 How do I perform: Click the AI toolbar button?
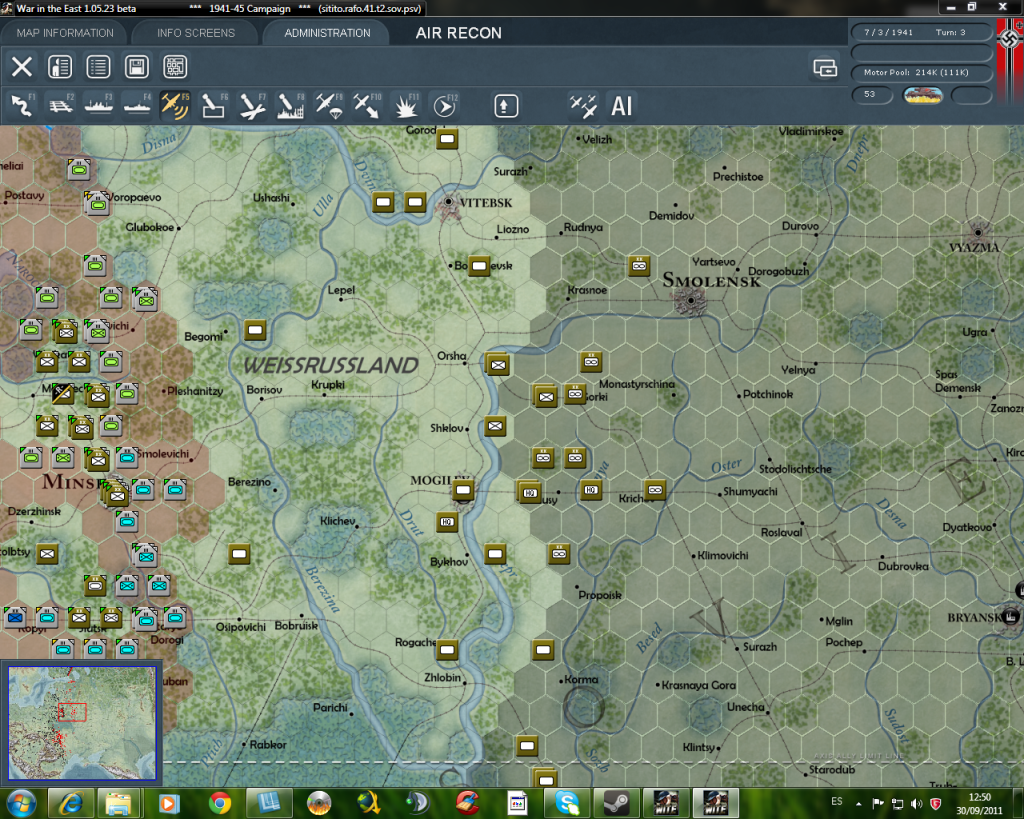(621, 106)
